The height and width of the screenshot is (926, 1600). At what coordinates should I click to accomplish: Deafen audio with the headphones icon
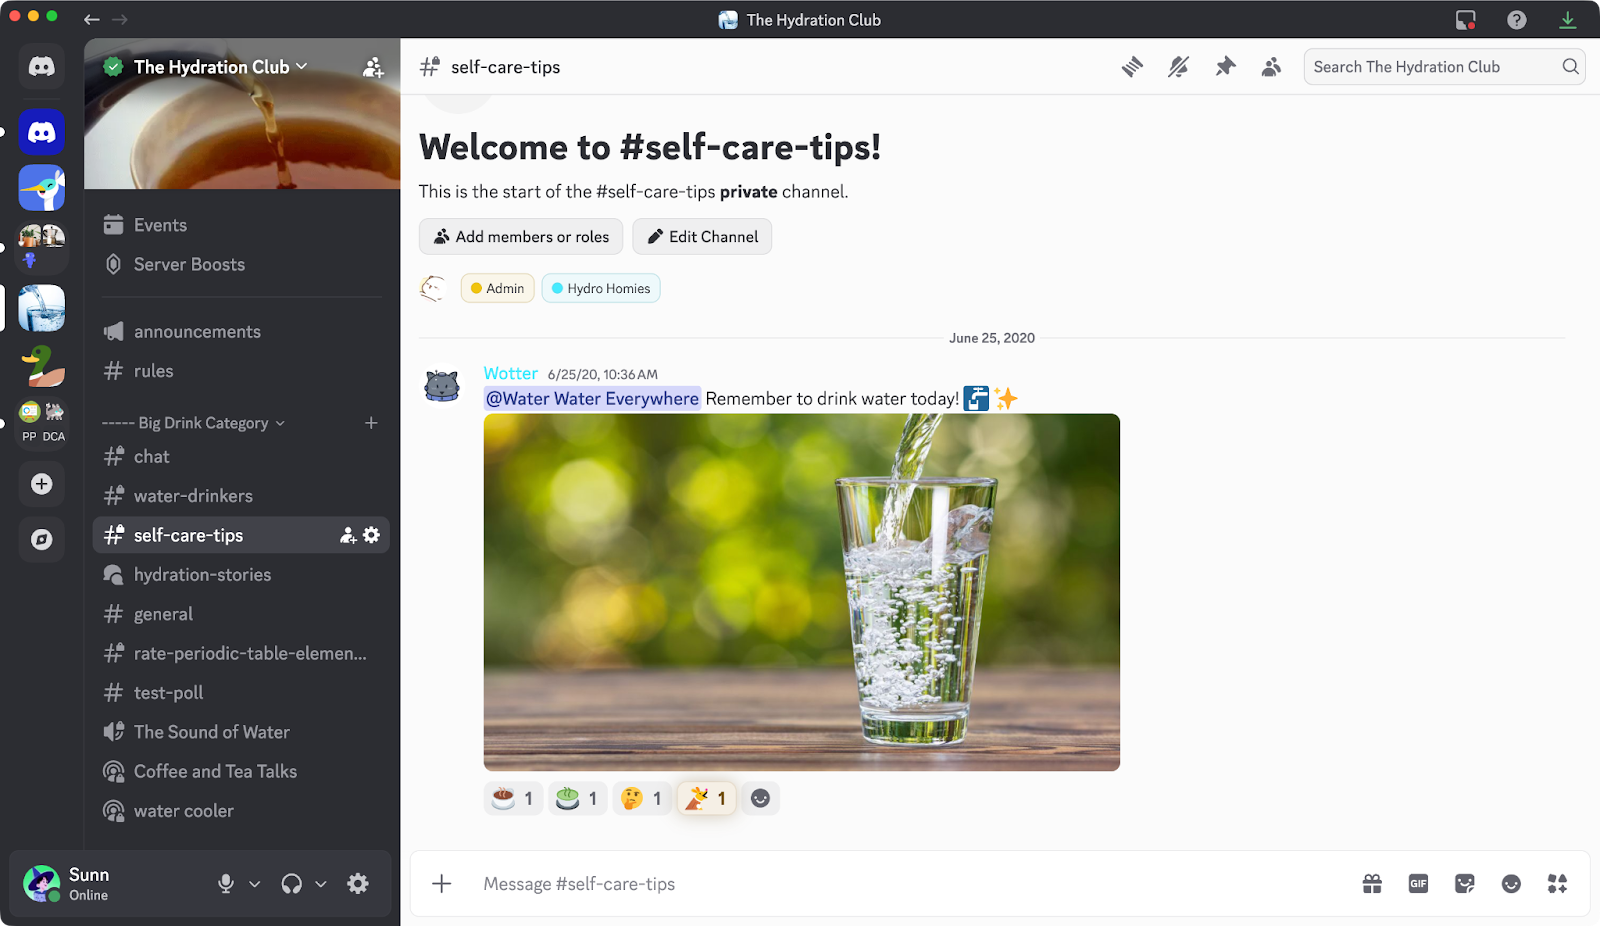coord(289,883)
